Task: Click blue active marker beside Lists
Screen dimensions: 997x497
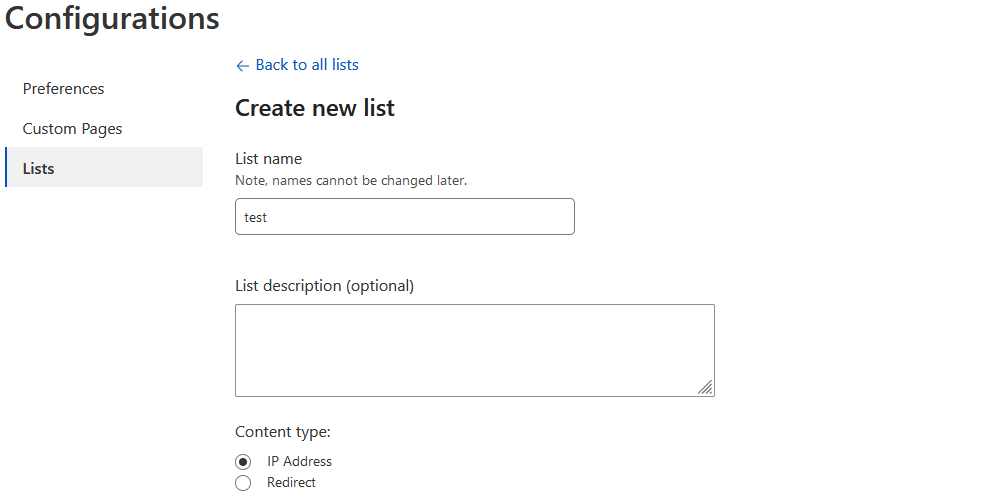Action: pyautogui.click(x=6, y=167)
